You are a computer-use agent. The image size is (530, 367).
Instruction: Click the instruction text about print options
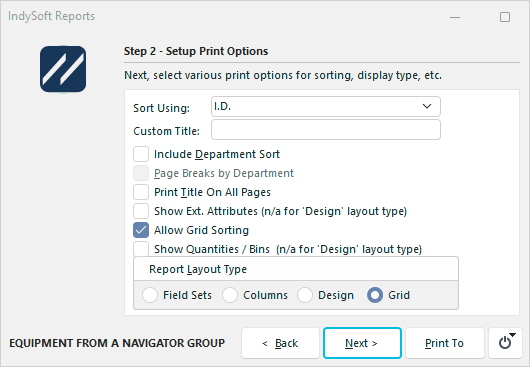(283, 75)
